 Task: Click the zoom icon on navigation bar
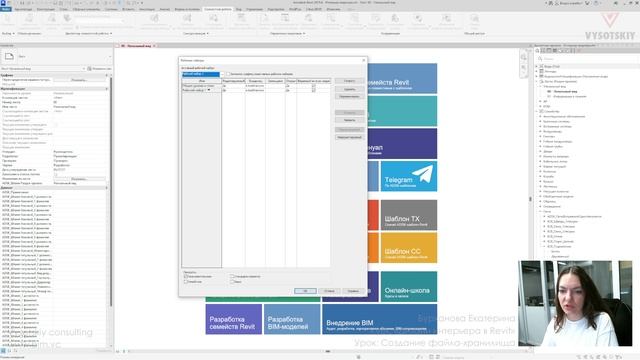(524, 68)
